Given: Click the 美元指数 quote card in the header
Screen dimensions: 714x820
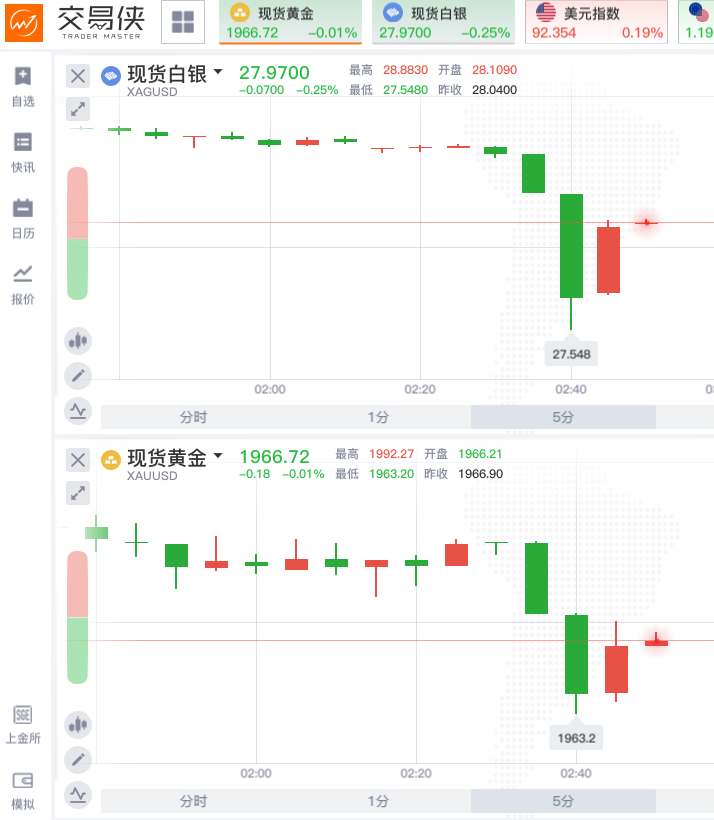Looking at the screenshot, I should tap(597, 22).
